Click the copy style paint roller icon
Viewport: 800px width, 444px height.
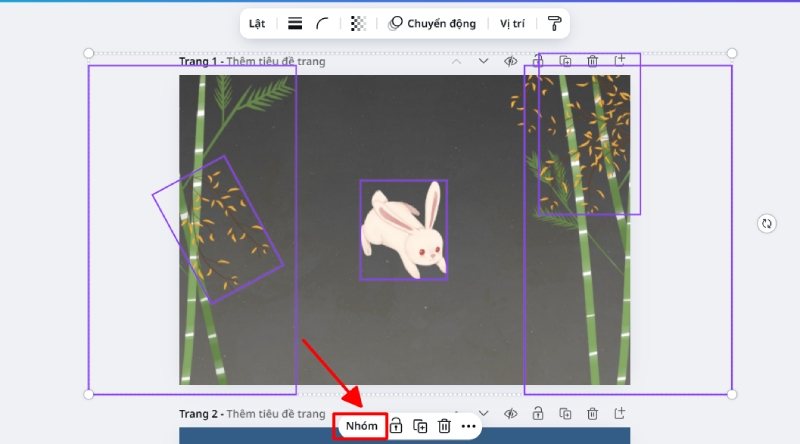tap(555, 23)
